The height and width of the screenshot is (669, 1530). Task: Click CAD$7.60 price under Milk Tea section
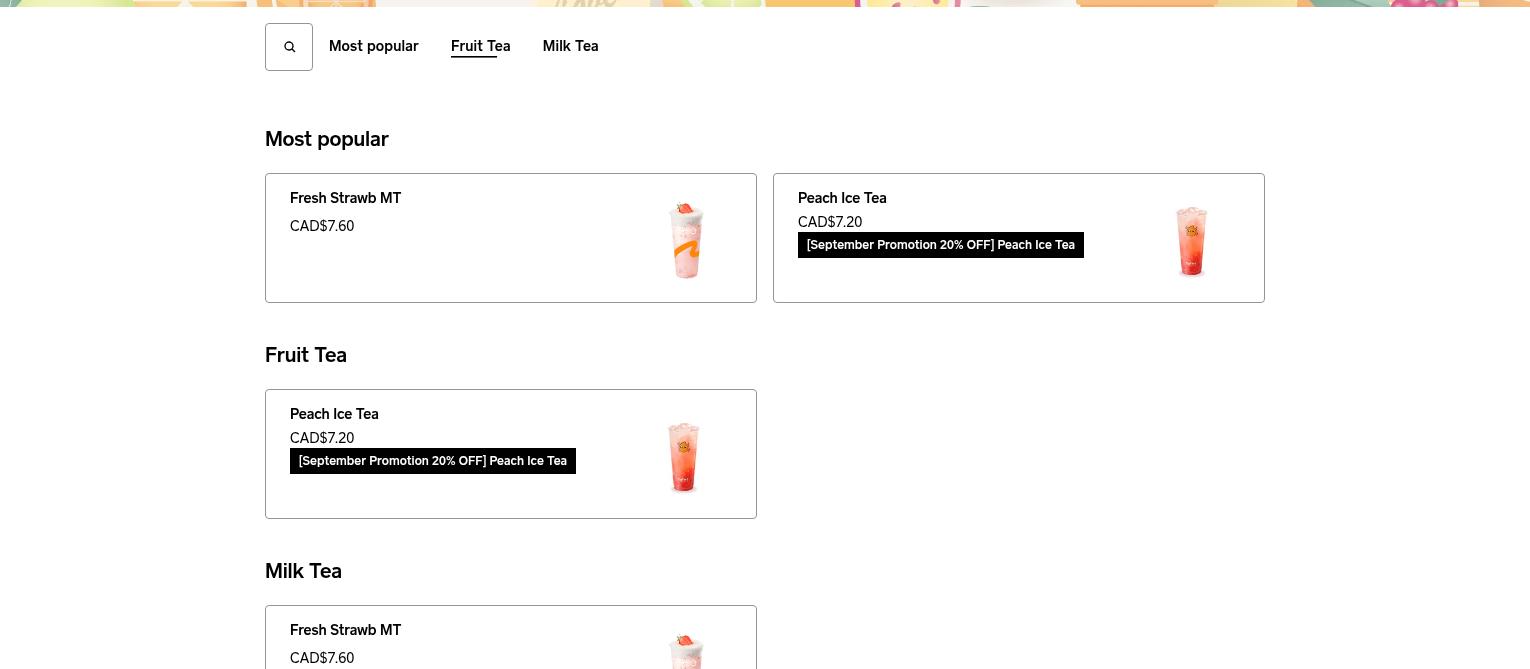(x=322, y=658)
